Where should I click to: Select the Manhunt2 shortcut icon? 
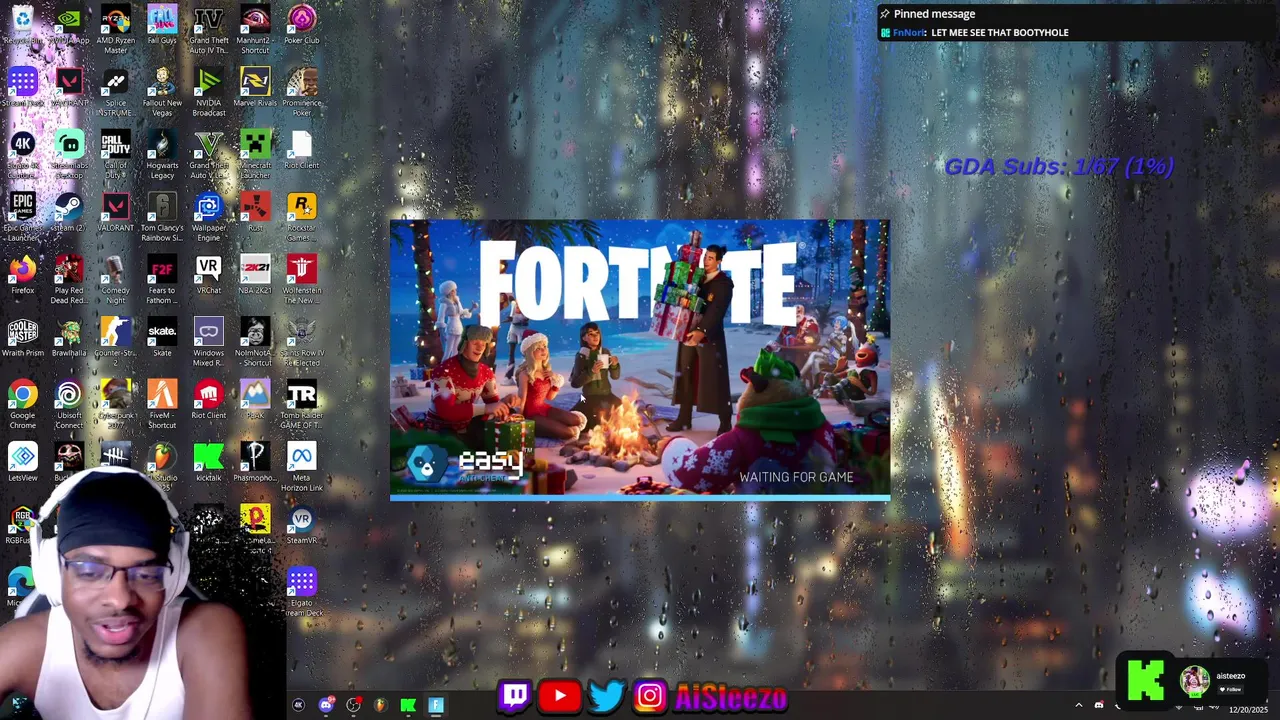click(x=255, y=30)
